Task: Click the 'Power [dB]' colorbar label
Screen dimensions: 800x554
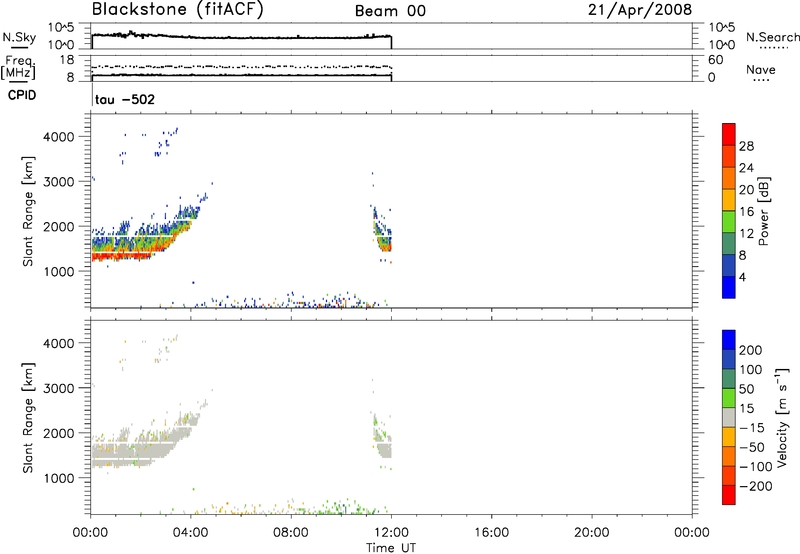Action: coord(763,211)
